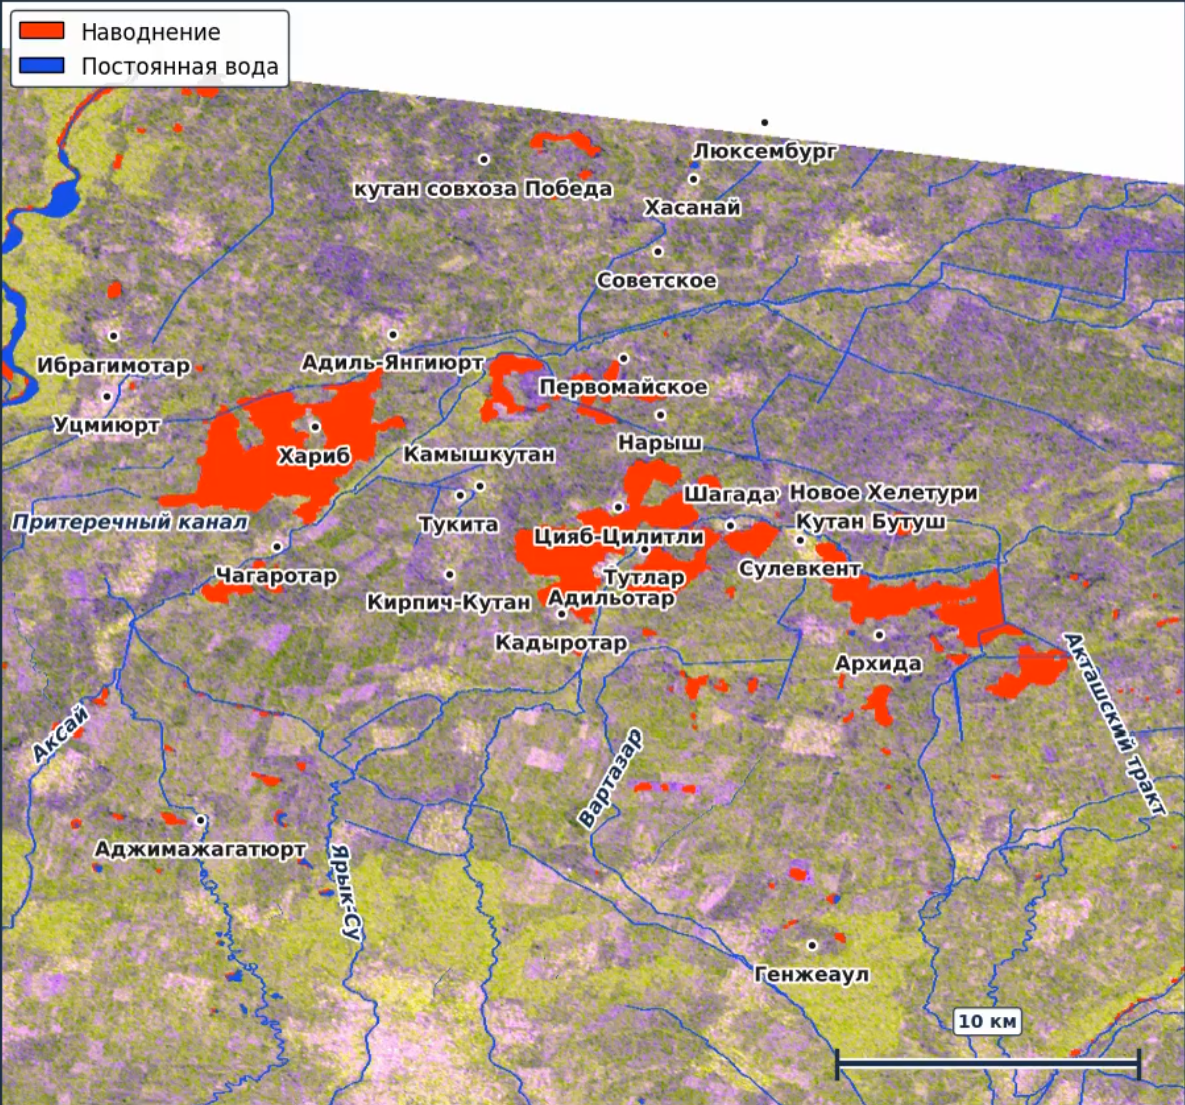Click the Люксембург place label
The width and height of the screenshot is (1185, 1105).
(x=765, y=151)
